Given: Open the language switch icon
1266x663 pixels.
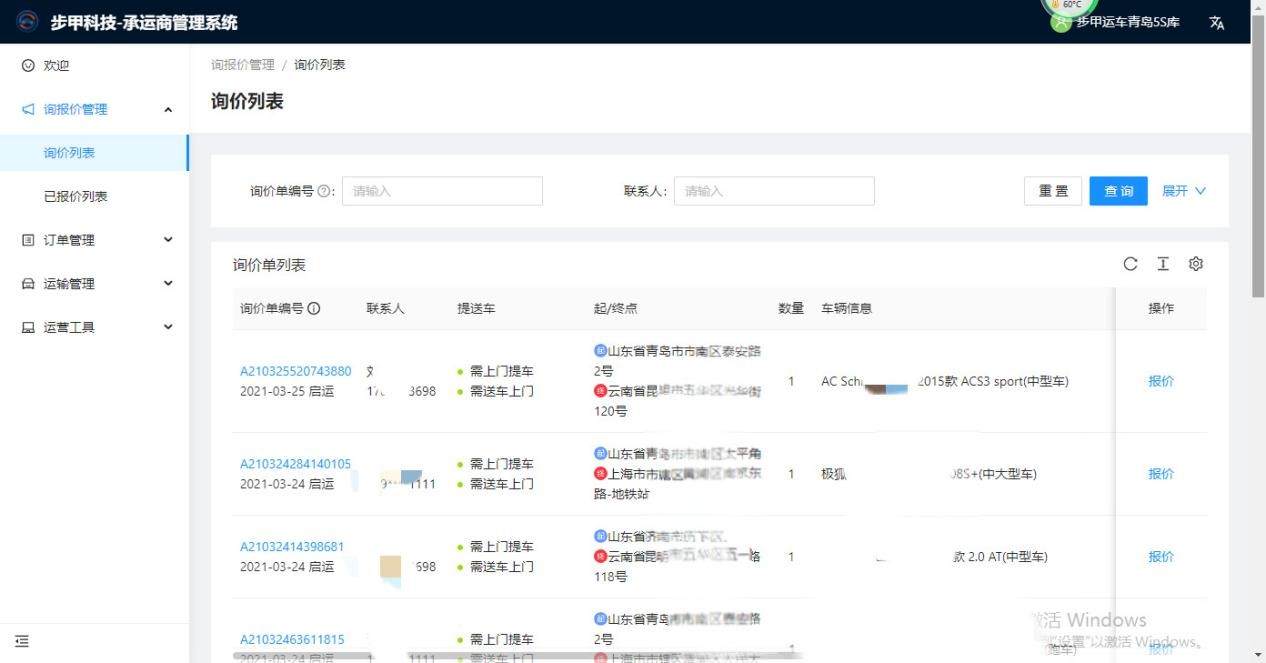Looking at the screenshot, I should pos(1216,22).
